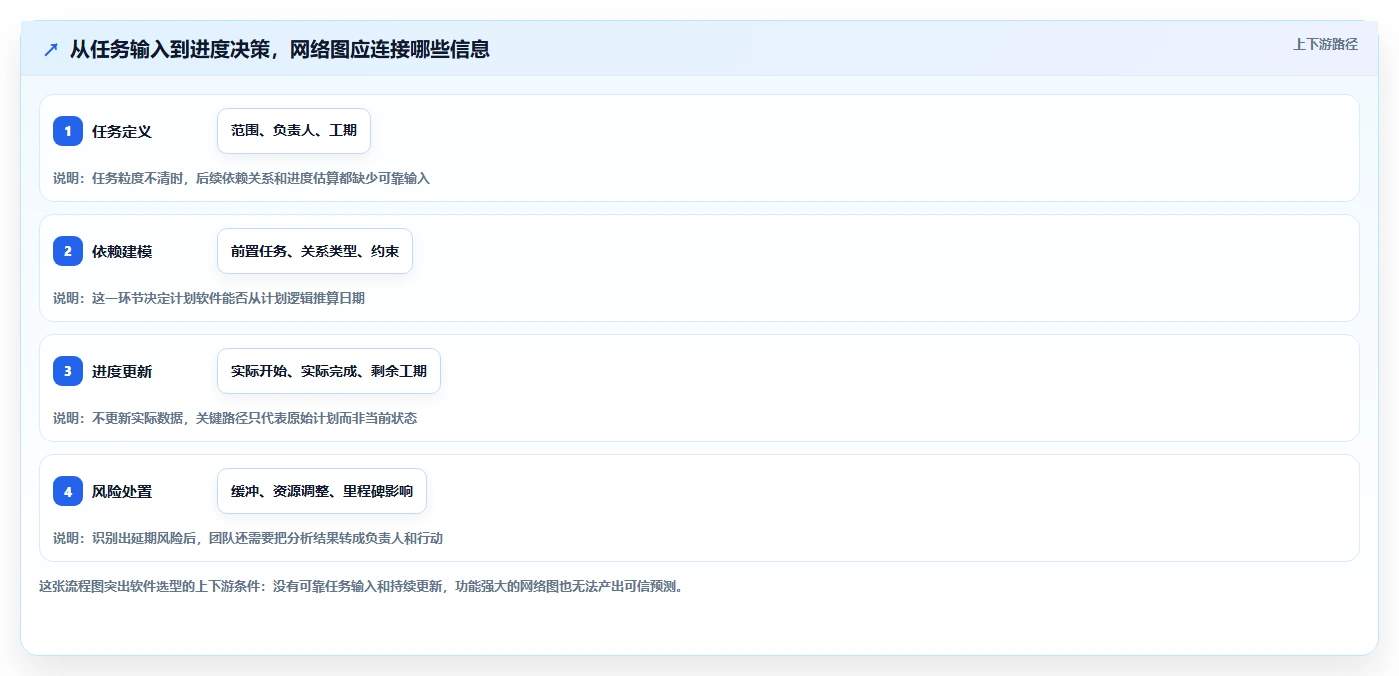Click the 前置任务、关系类型、约束 chip

315,251
